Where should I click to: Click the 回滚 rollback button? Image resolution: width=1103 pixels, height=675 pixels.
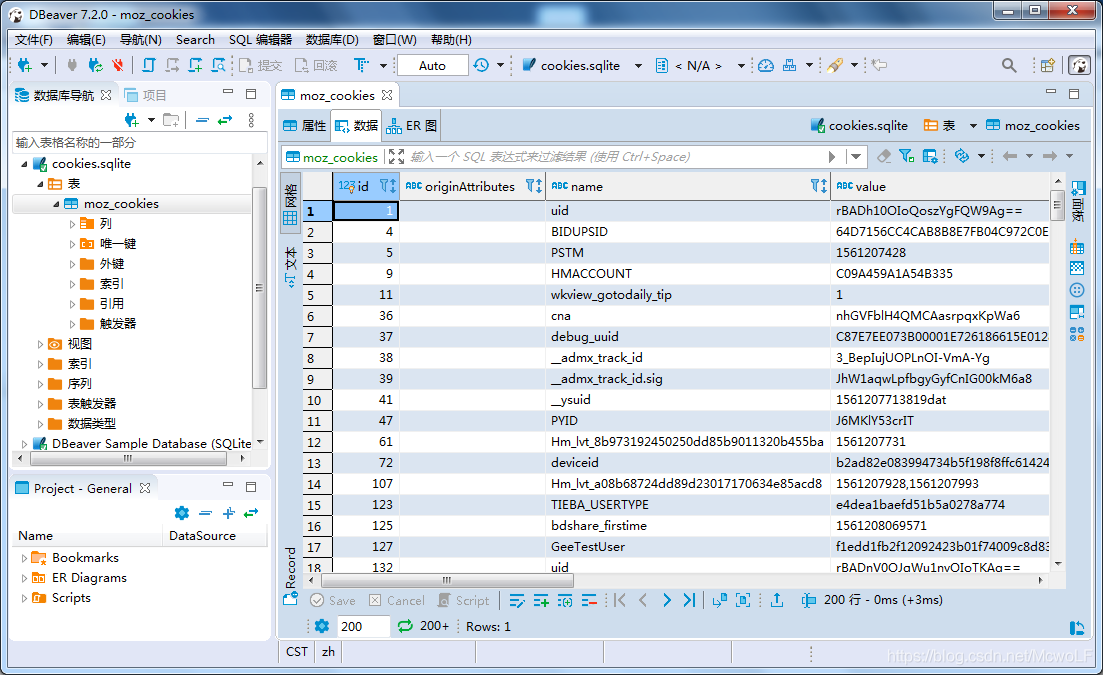pos(316,65)
